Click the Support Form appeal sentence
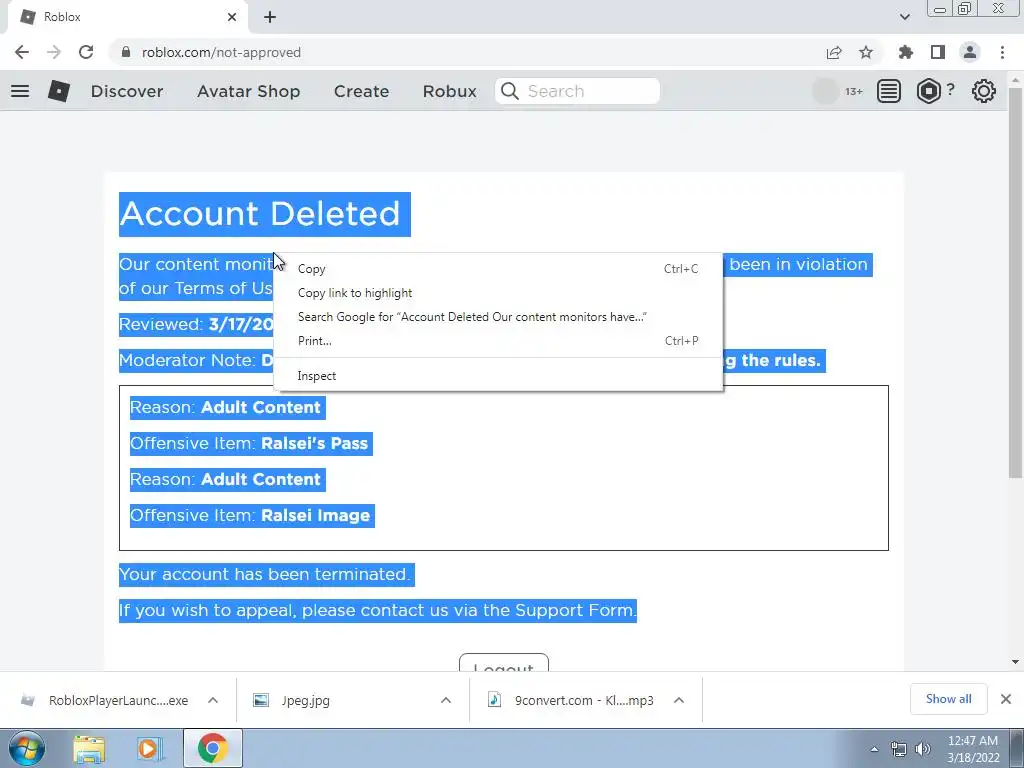 (x=377, y=610)
